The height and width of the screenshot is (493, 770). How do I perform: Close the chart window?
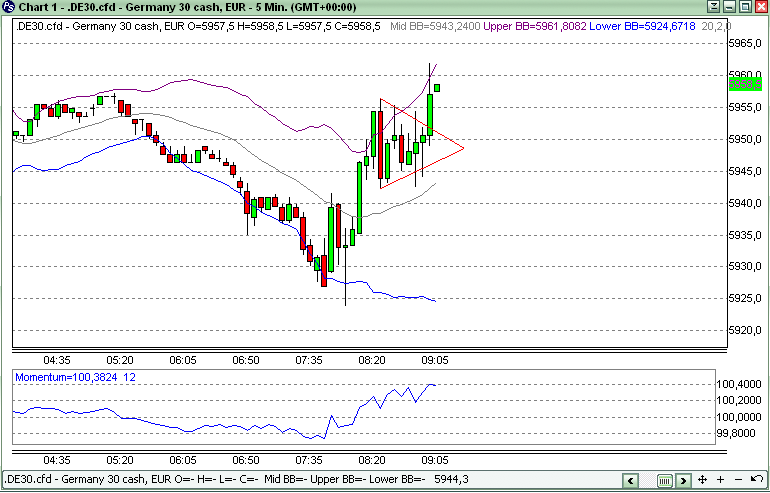pyautogui.click(x=761, y=7)
